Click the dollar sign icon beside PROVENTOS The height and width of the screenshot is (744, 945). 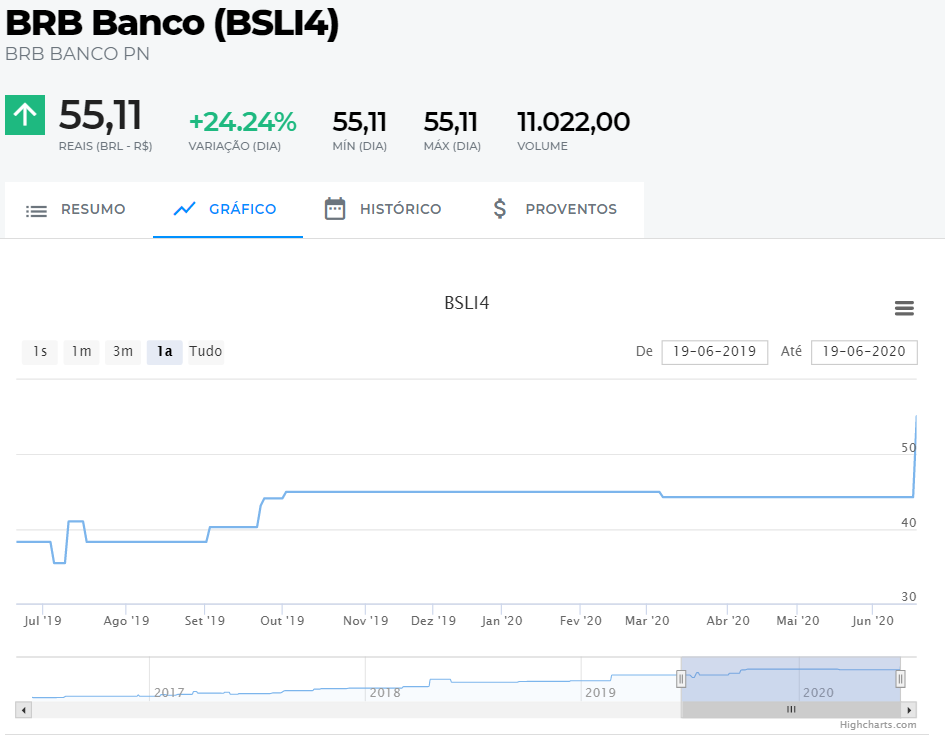[x=500, y=209]
